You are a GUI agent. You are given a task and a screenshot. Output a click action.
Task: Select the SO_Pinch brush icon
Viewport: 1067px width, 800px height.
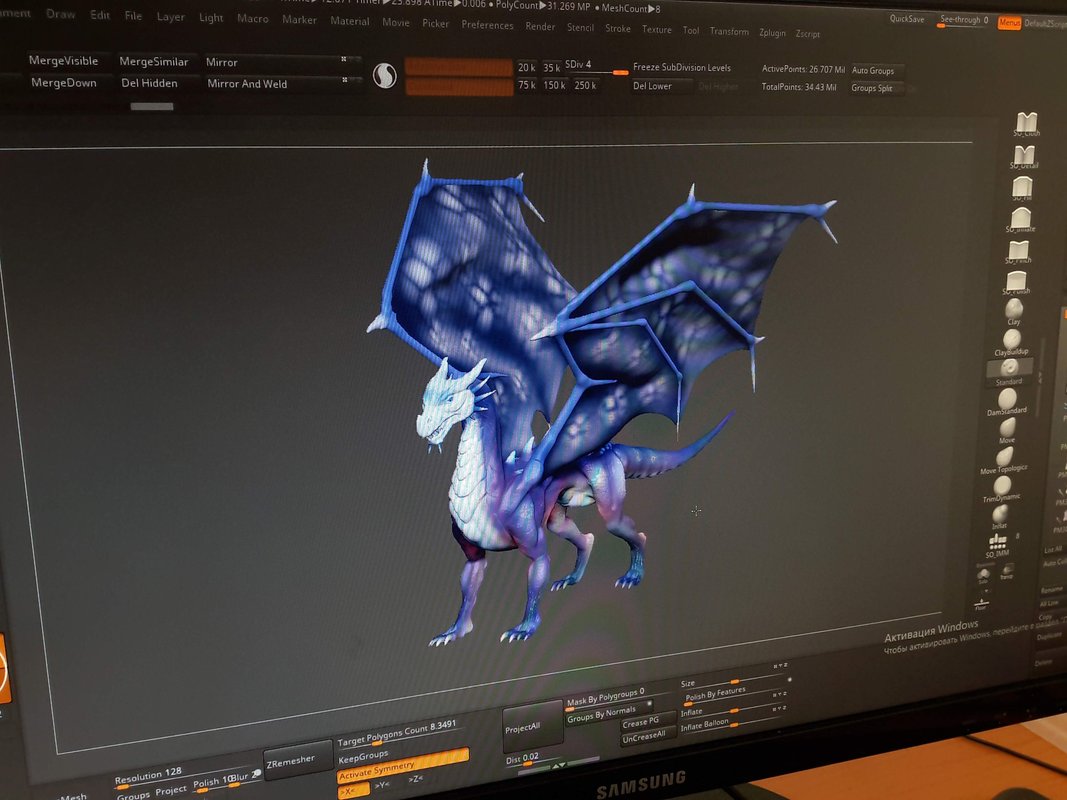click(x=1019, y=251)
